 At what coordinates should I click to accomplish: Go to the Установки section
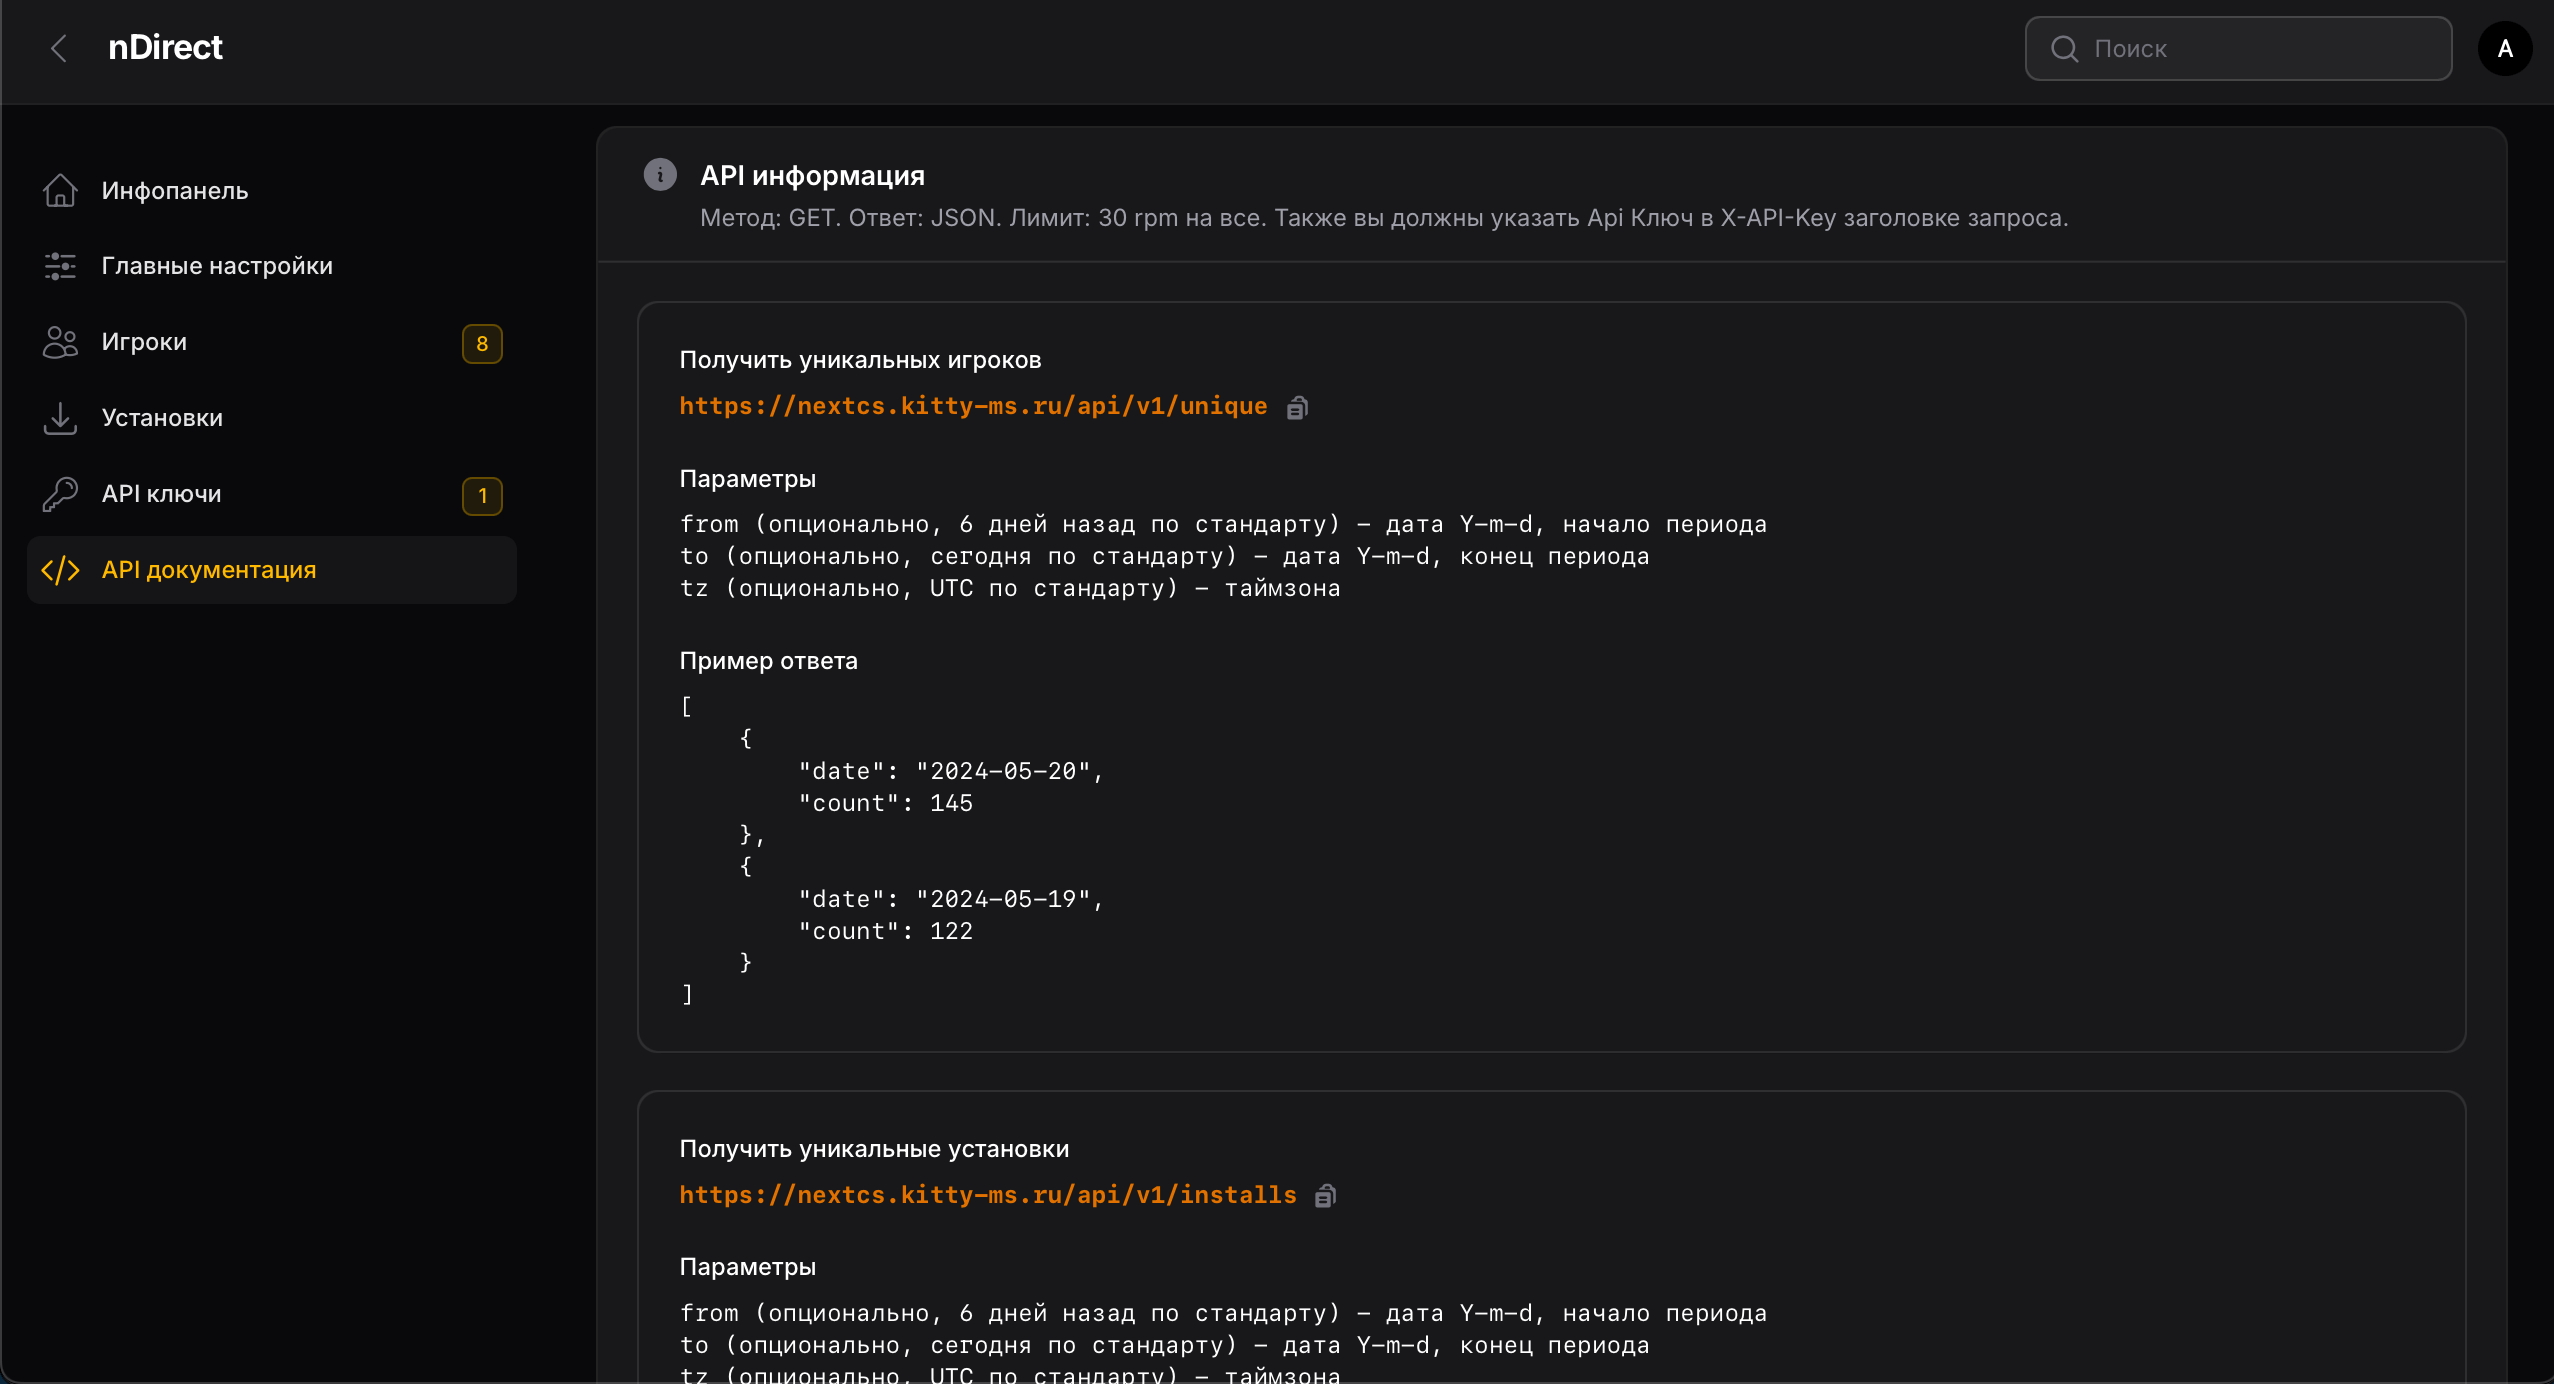(x=162, y=418)
